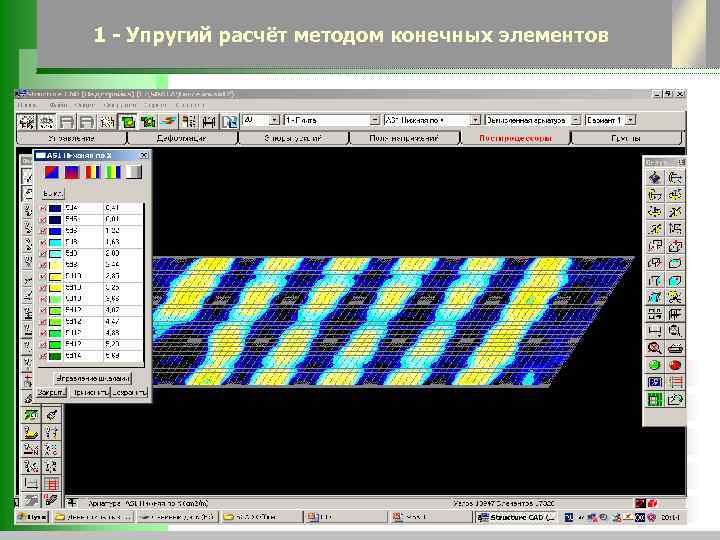Image resolution: width=720 pixels, height=540 pixels.
Task: Open the 'Эпюры усилий' tab
Action: coord(293,138)
